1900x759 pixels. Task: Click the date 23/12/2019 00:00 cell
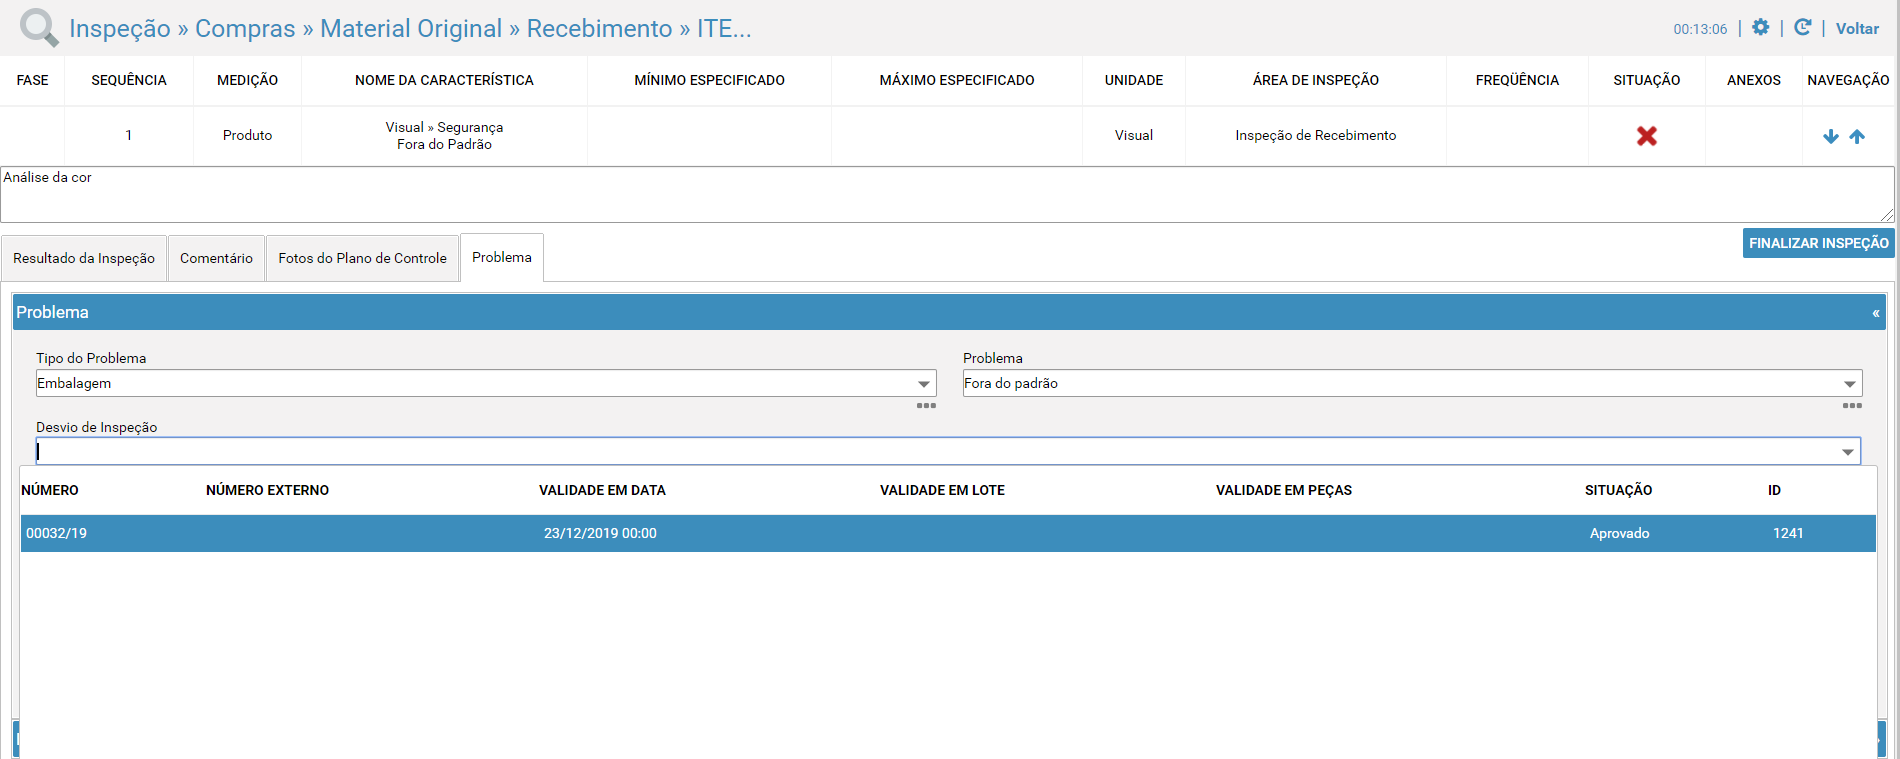(x=600, y=533)
